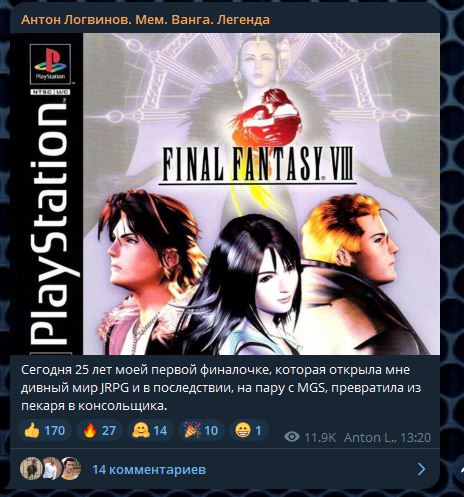
Task: Click the eye views icon
Action: tap(292, 437)
